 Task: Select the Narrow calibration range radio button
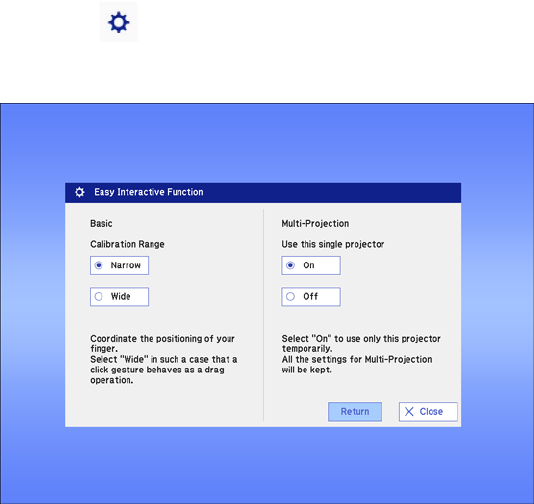click(x=120, y=265)
